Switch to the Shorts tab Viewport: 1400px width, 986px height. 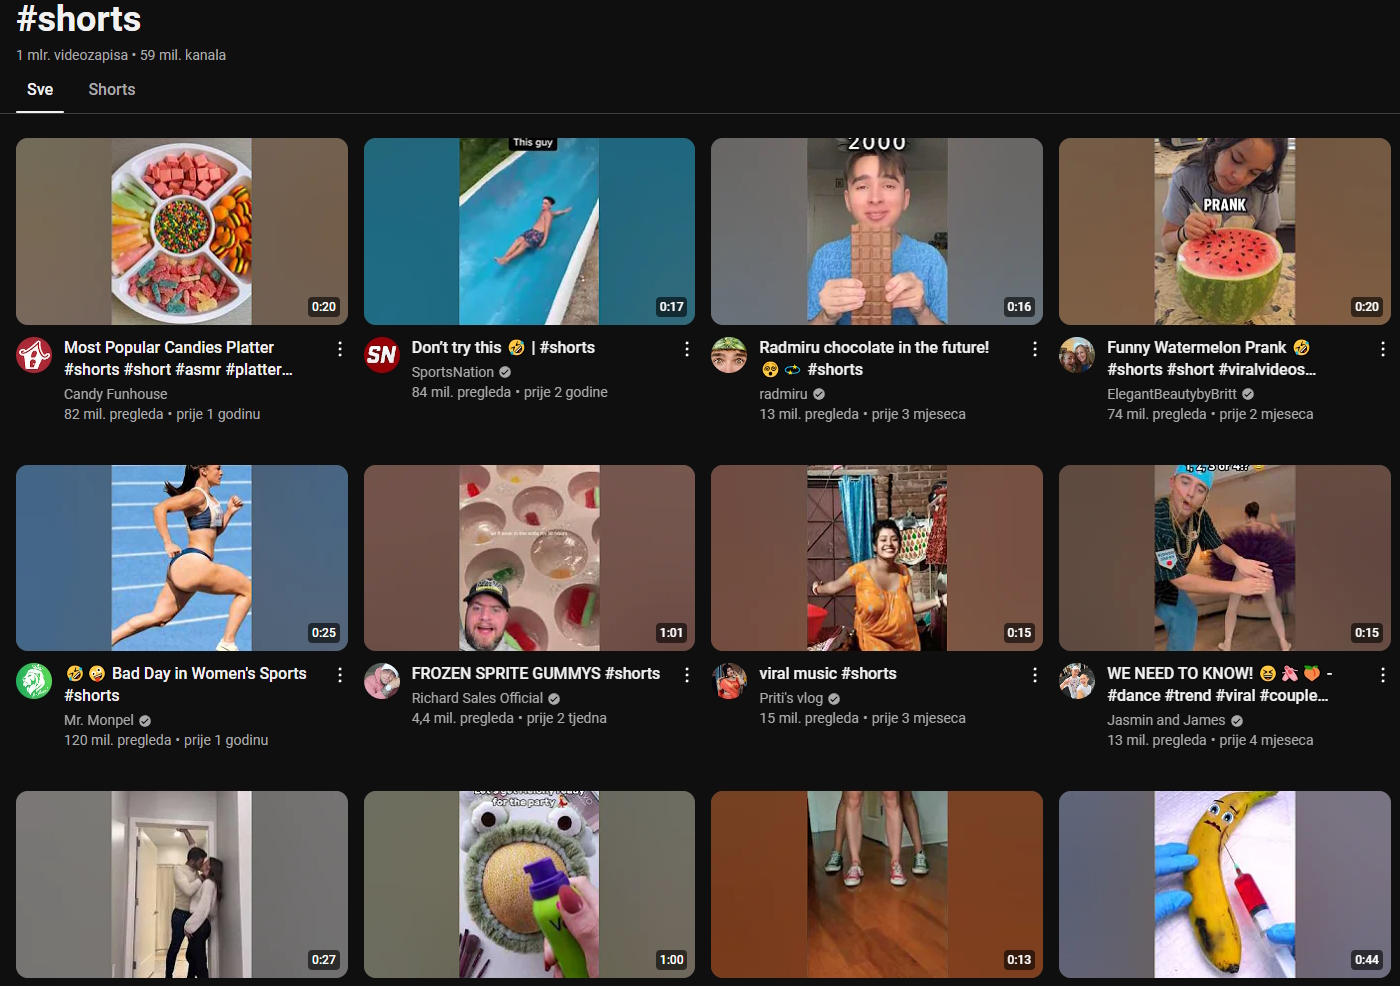pos(112,90)
